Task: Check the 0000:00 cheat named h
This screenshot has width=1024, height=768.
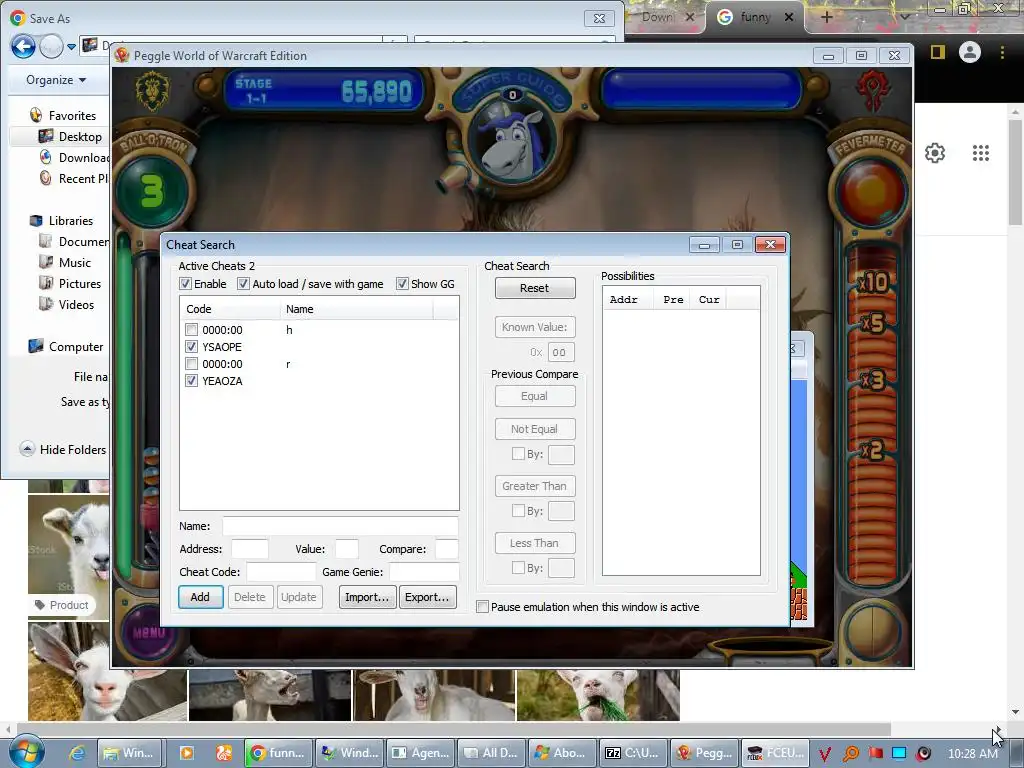Action: click(191, 330)
